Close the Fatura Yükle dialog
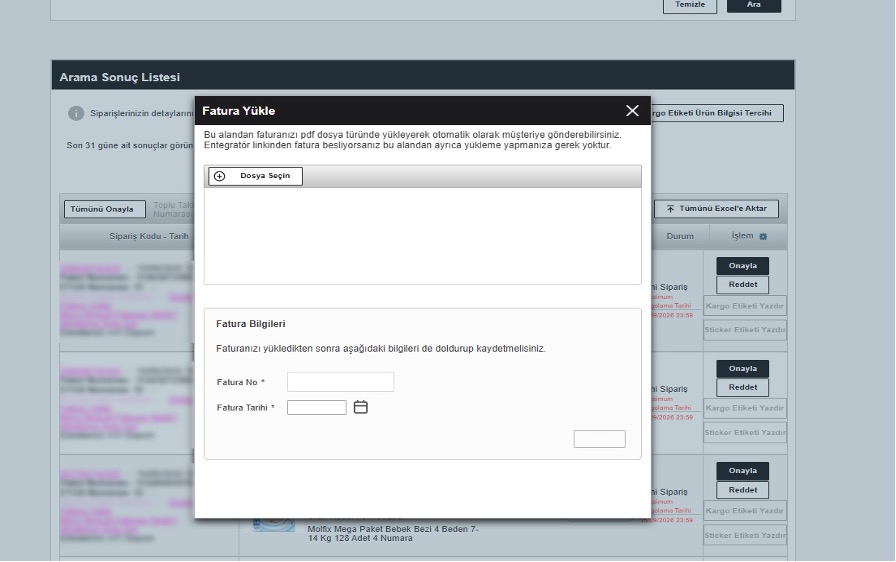 (x=632, y=111)
